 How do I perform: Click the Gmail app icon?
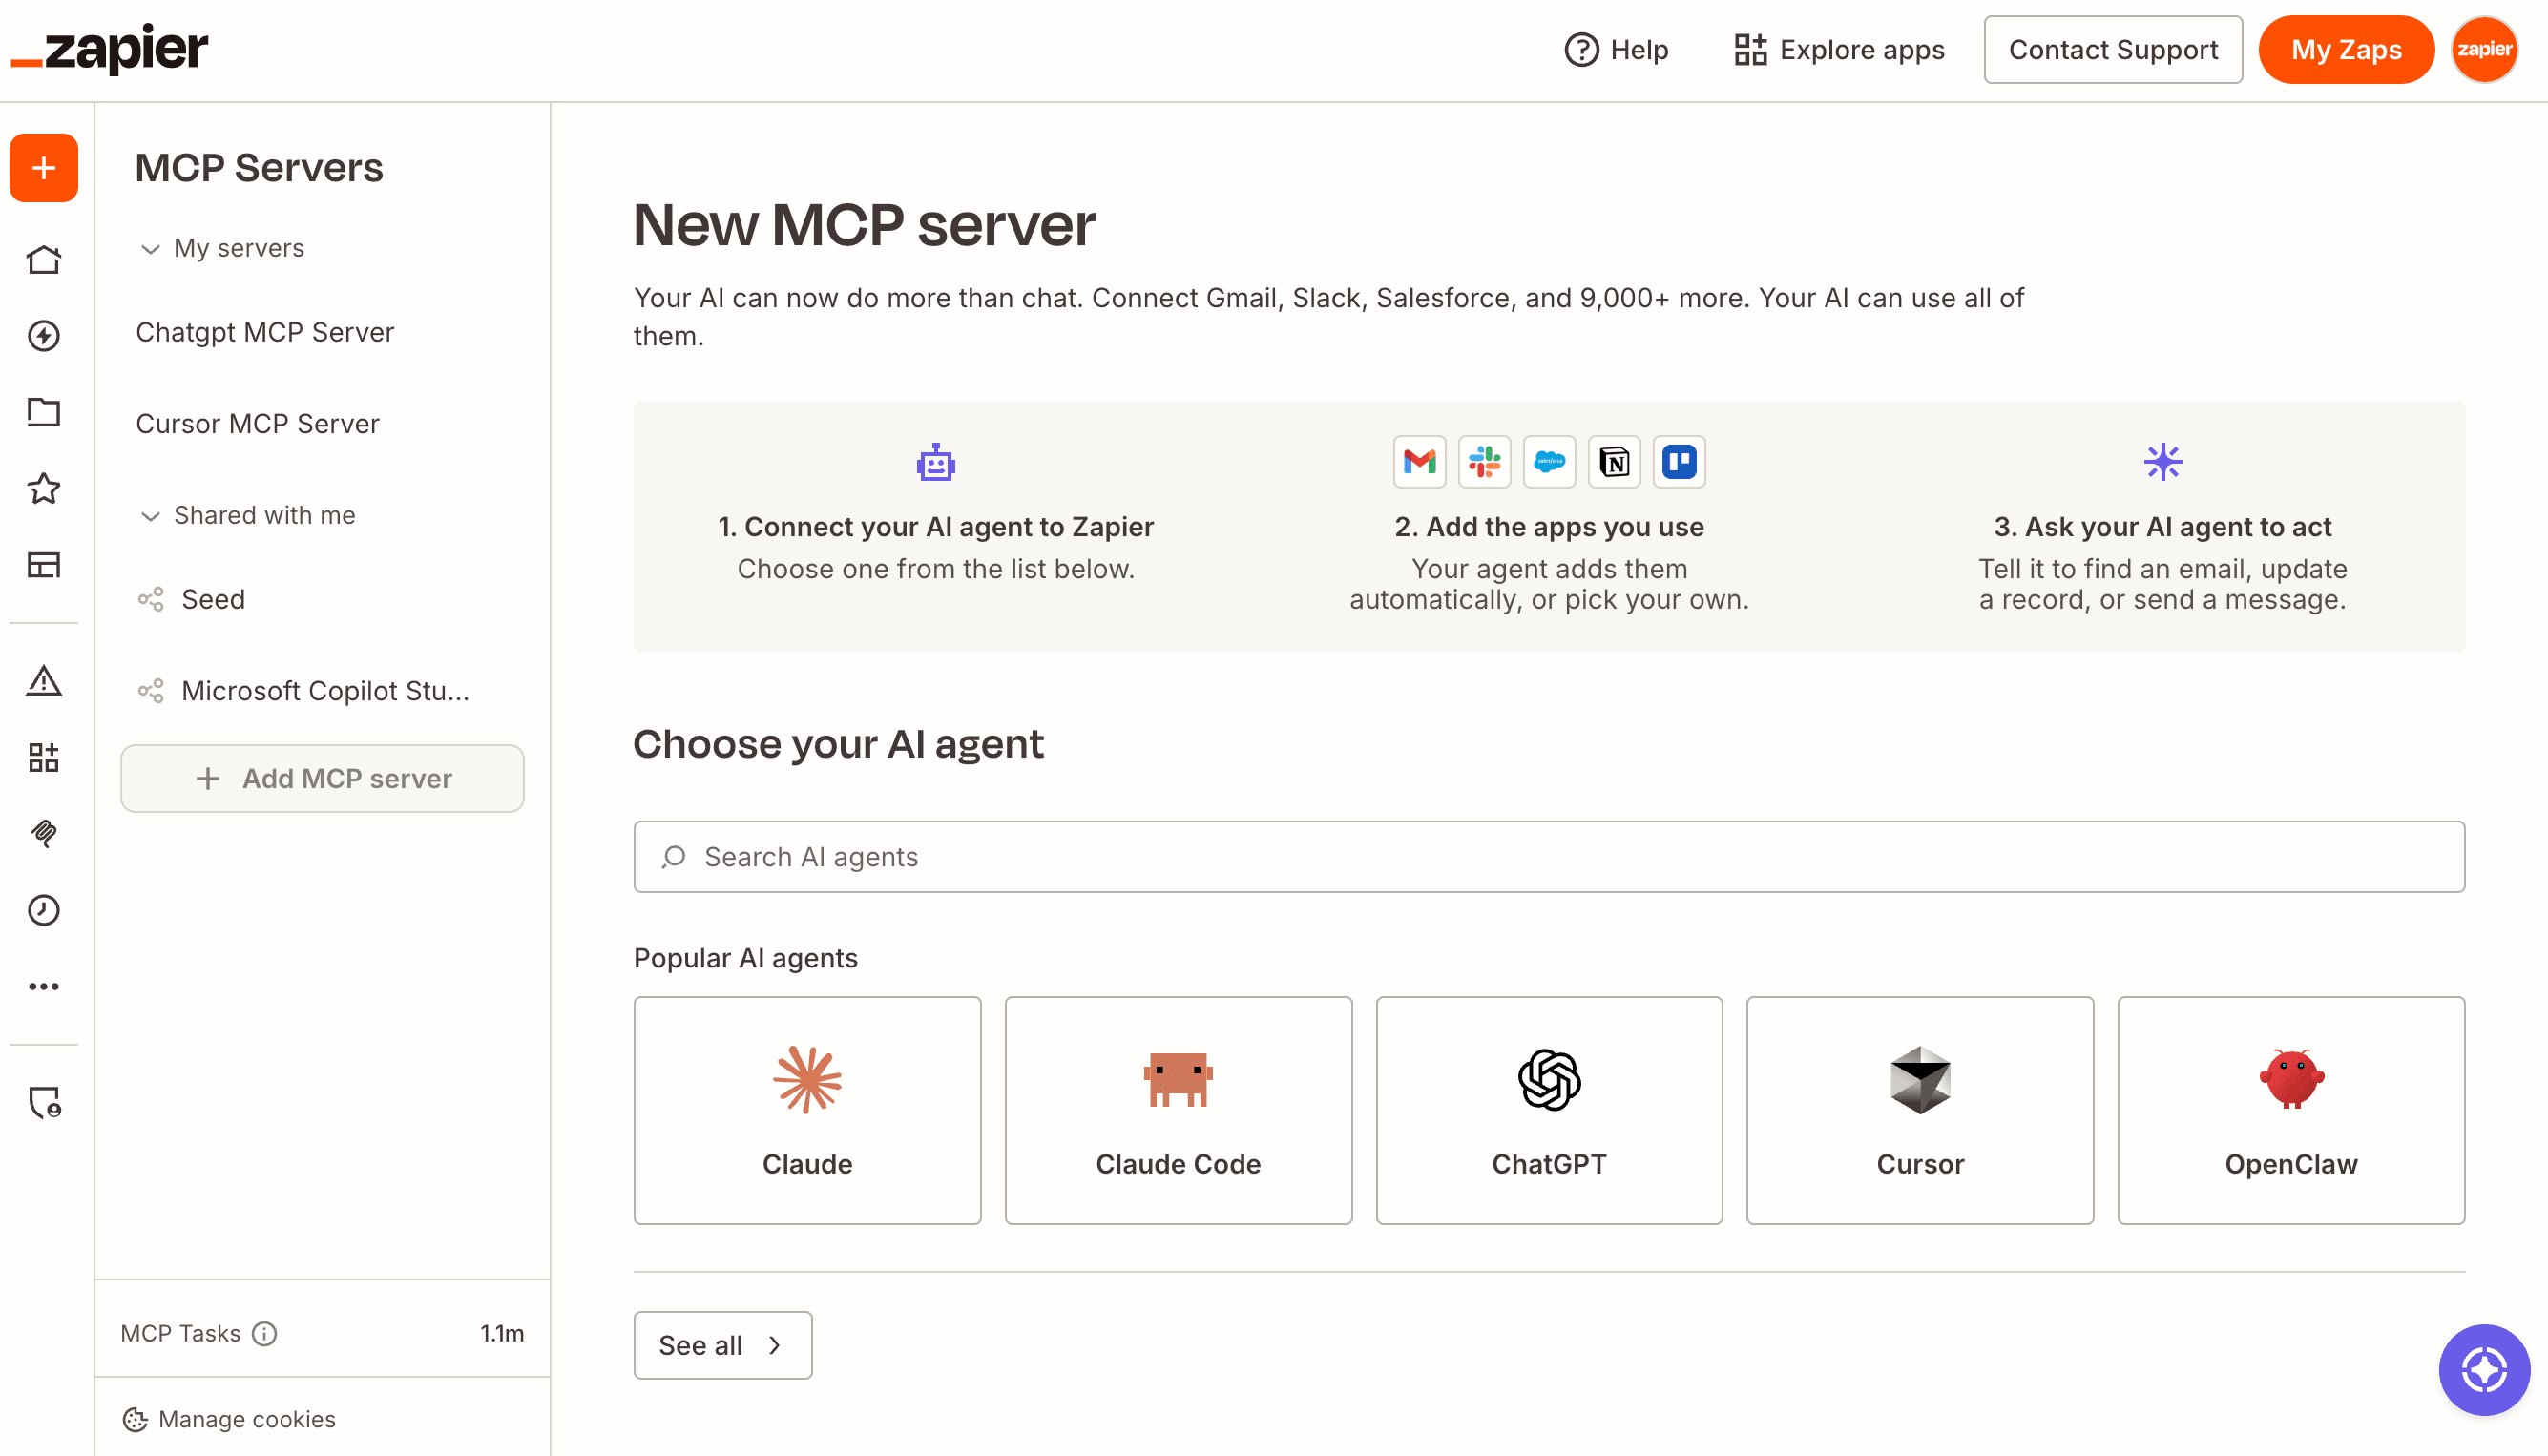[1419, 462]
